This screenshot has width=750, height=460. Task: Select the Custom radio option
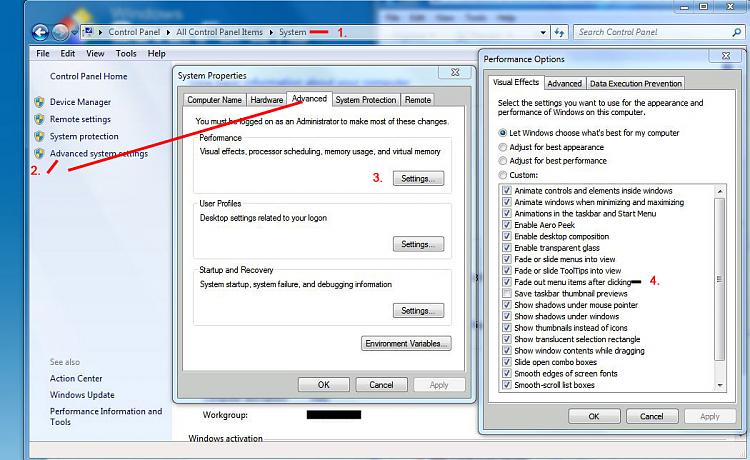[x=503, y=175]
